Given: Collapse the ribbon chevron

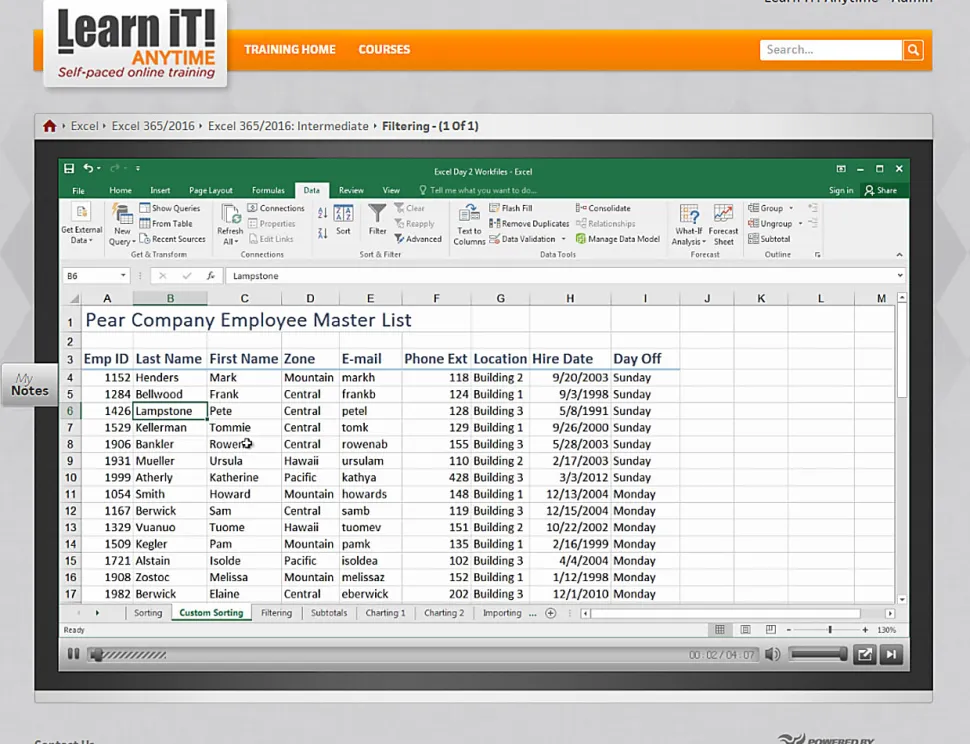Looking at the screenshot, I should 899,255.
